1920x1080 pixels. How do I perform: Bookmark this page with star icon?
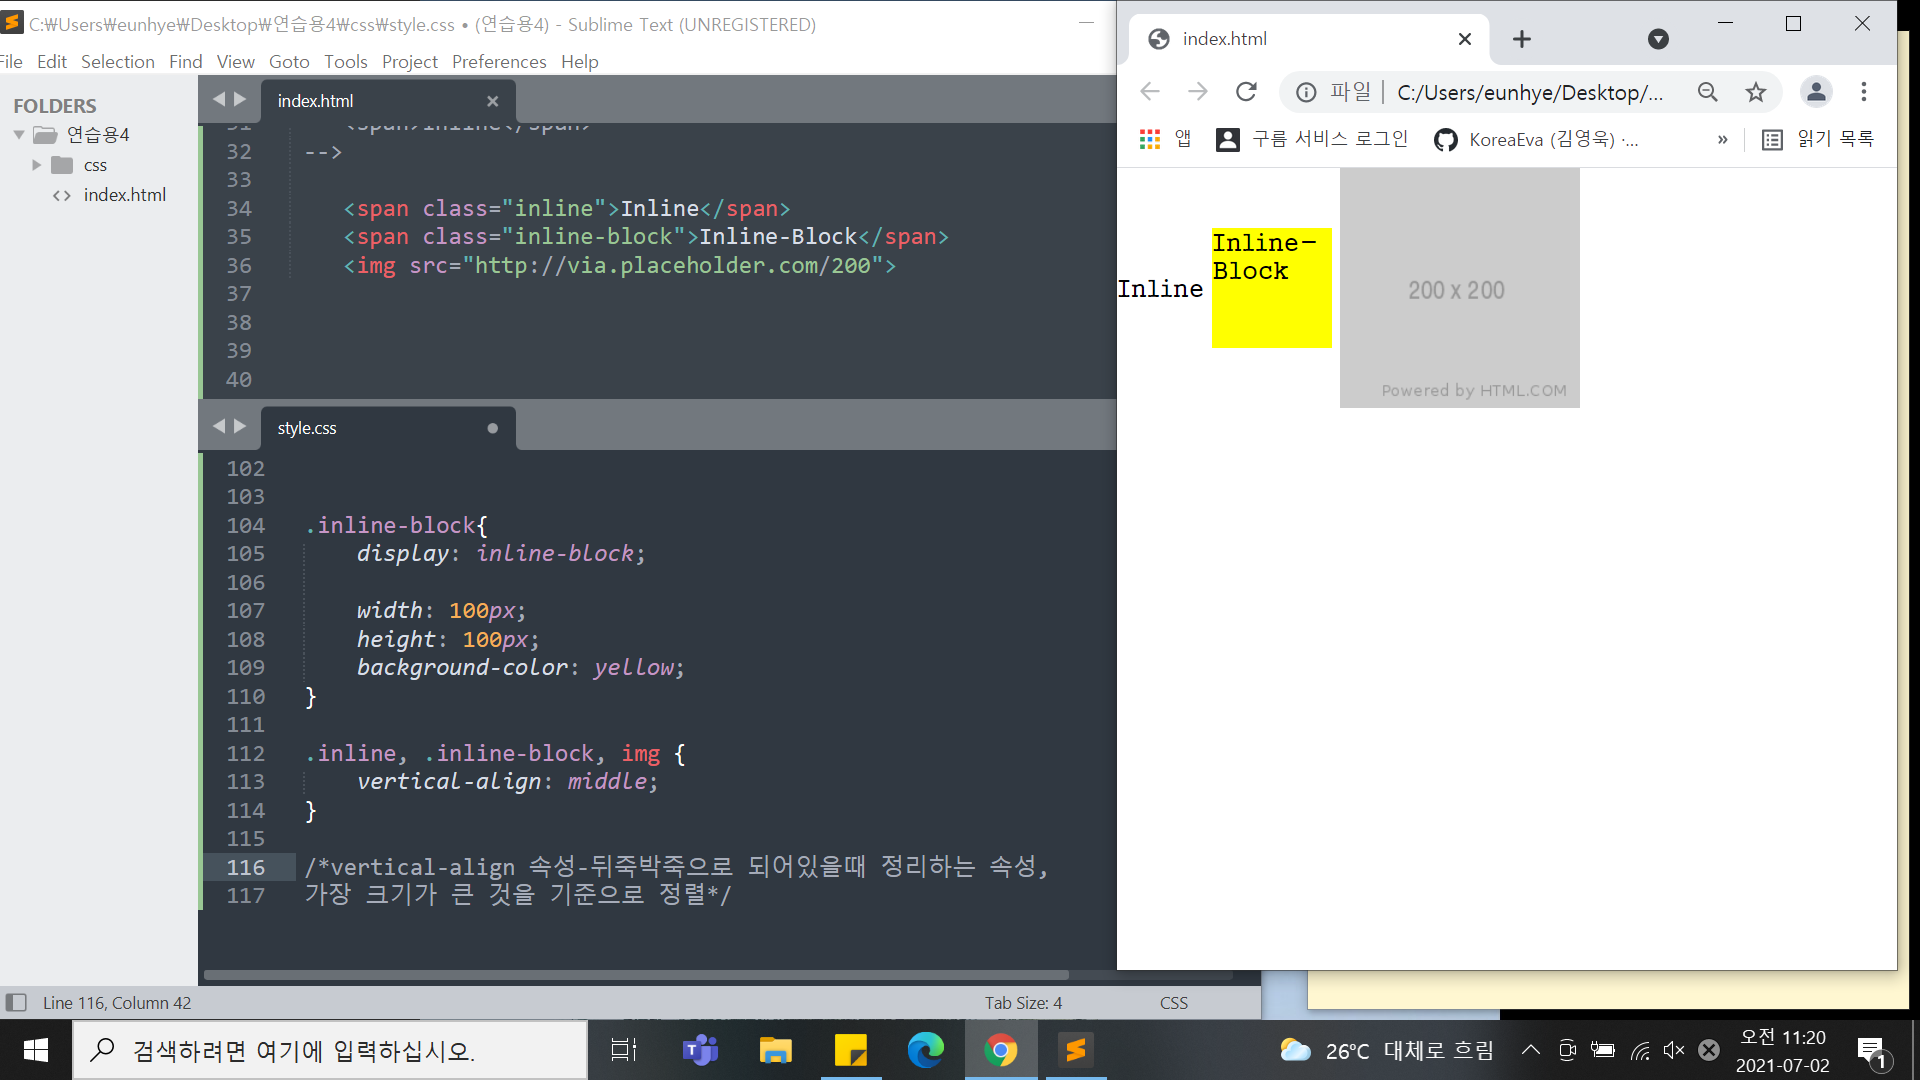coord(1756,92)
